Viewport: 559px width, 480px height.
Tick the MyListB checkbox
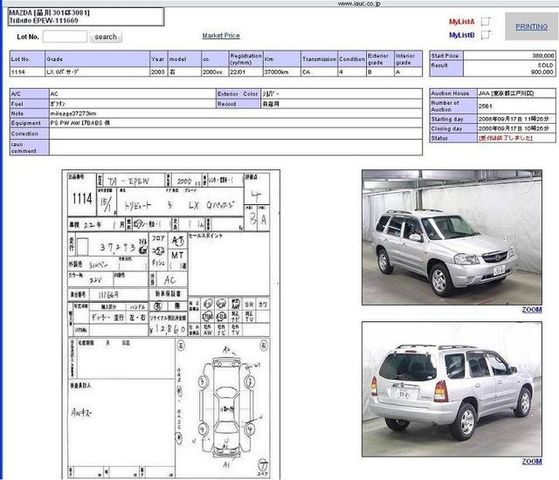click(x=485, y=35)
